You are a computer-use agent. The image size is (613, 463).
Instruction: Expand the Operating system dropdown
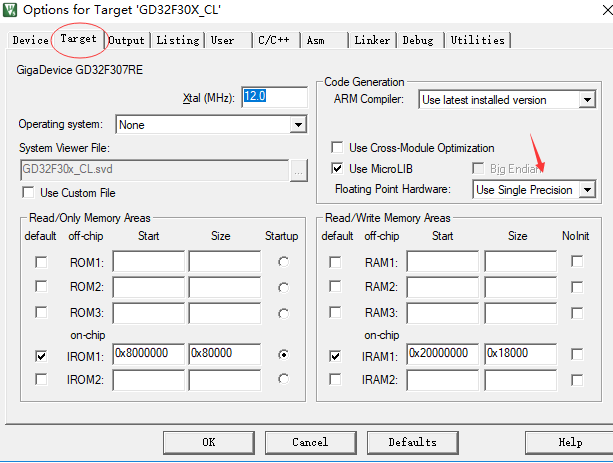click(298, 125)
